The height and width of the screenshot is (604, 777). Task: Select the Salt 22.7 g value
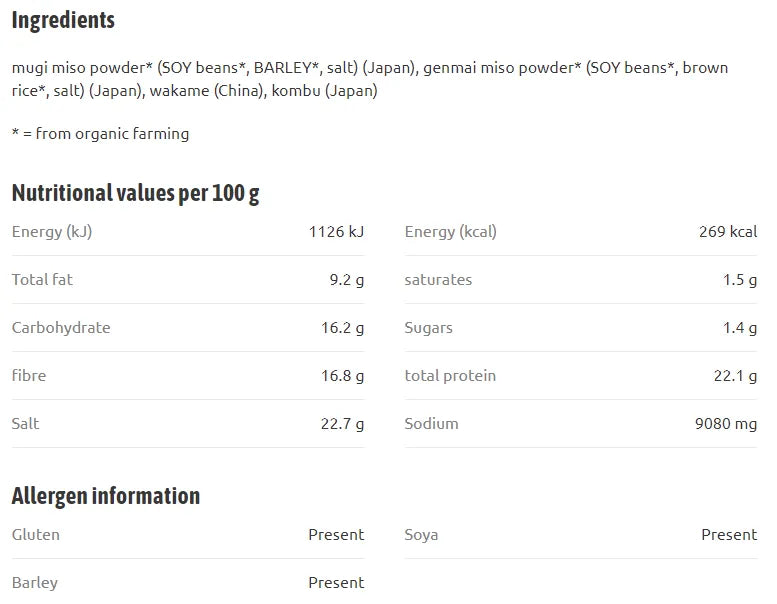coord(342,424)
